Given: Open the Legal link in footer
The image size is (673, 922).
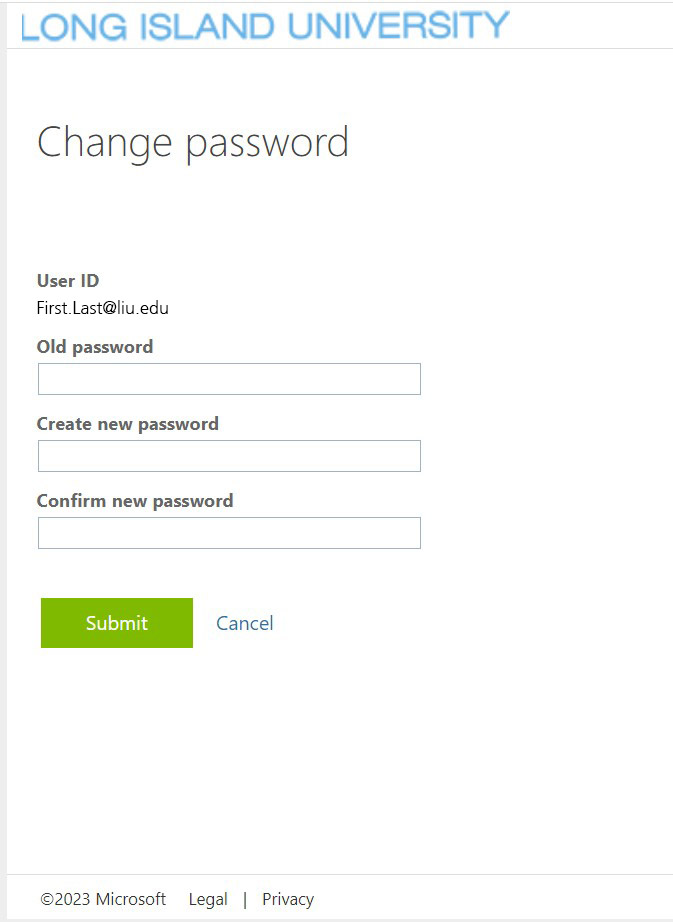Looking at the screenshot, I should [208, 899].
